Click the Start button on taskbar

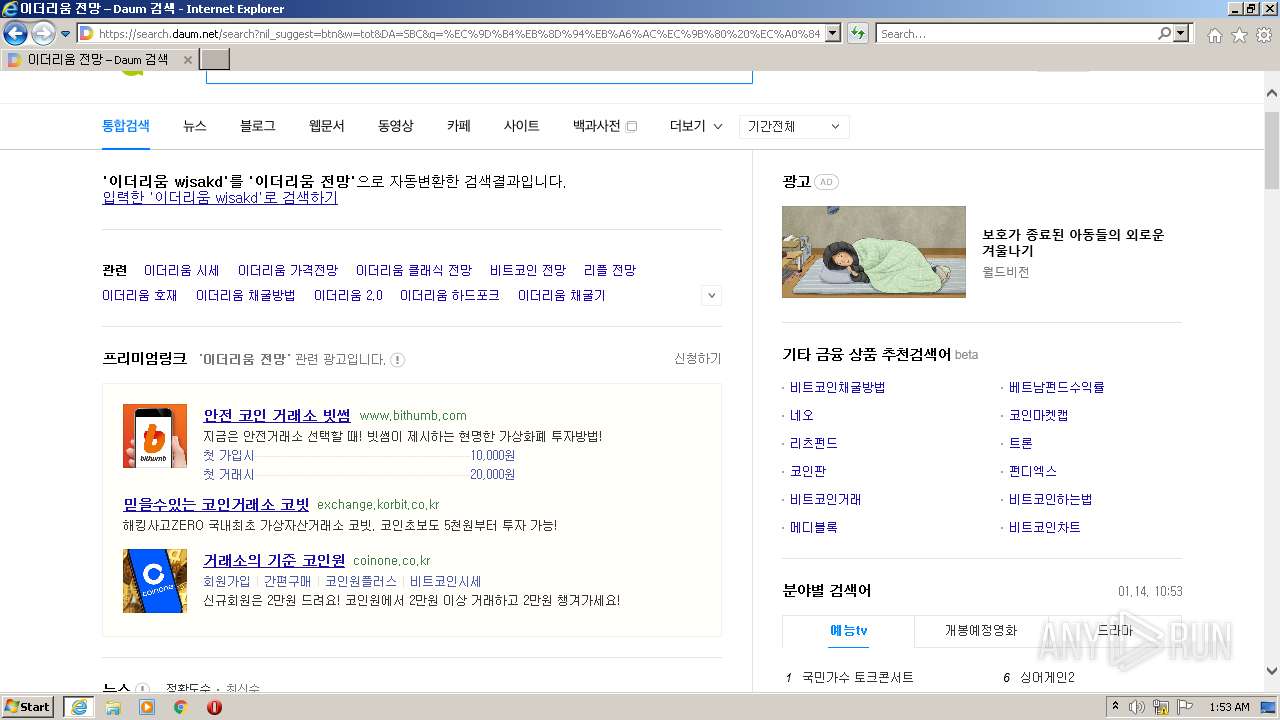(28, 706)
